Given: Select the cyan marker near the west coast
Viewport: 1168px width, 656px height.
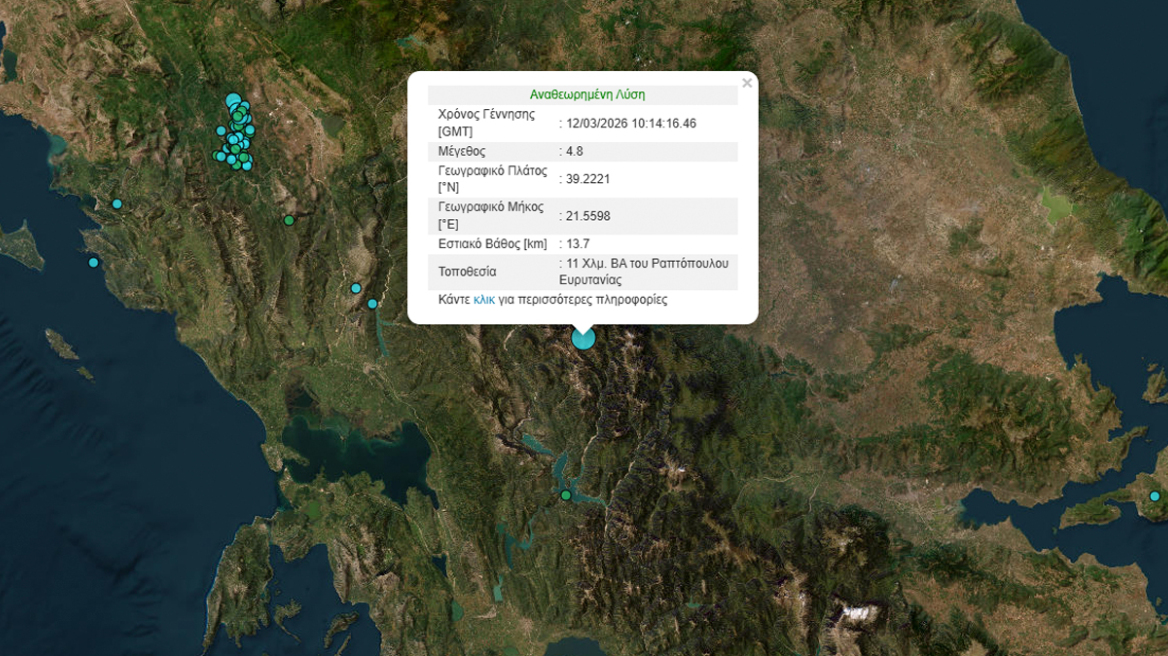Looking at the screenshot, I should tap(117, 204).
